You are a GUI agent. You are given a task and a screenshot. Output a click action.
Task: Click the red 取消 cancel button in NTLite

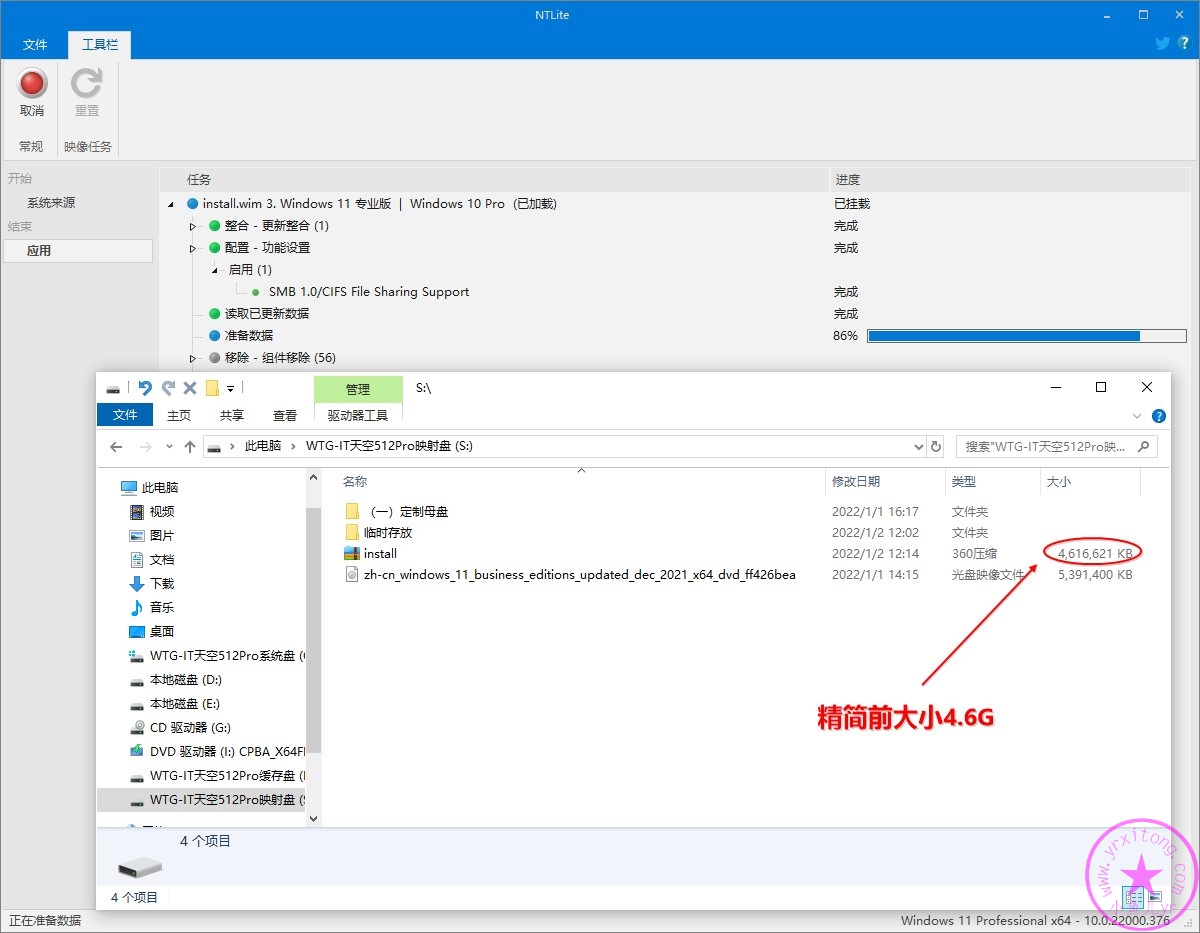[32, 92]
